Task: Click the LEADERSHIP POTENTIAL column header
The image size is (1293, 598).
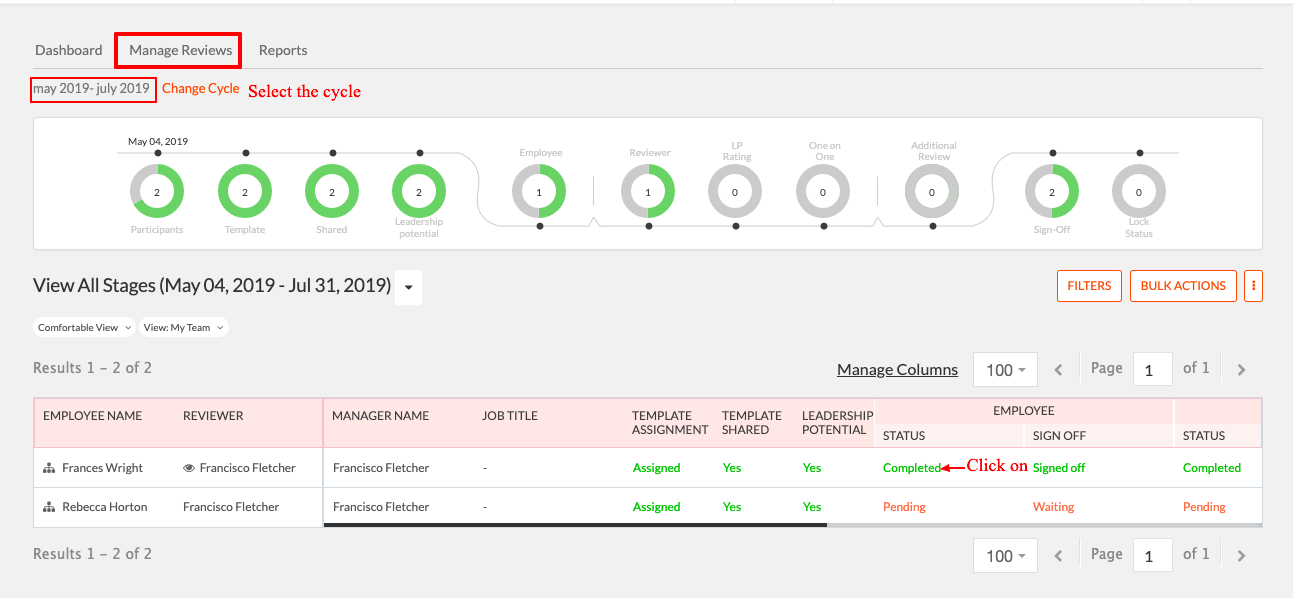Action: pyautogui.click(x=837, y=423)
